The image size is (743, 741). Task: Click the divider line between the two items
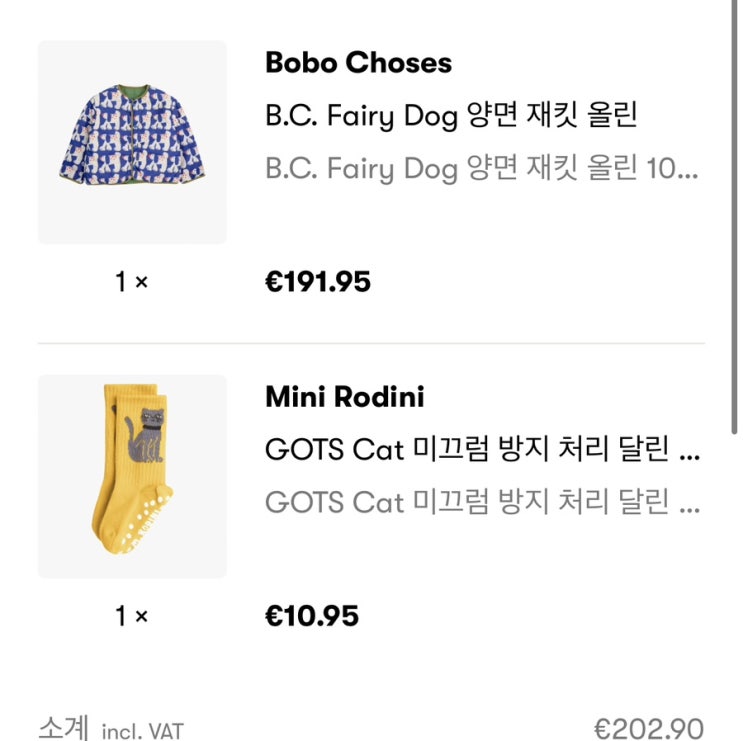pyautogui.click(x=371, y=344)
